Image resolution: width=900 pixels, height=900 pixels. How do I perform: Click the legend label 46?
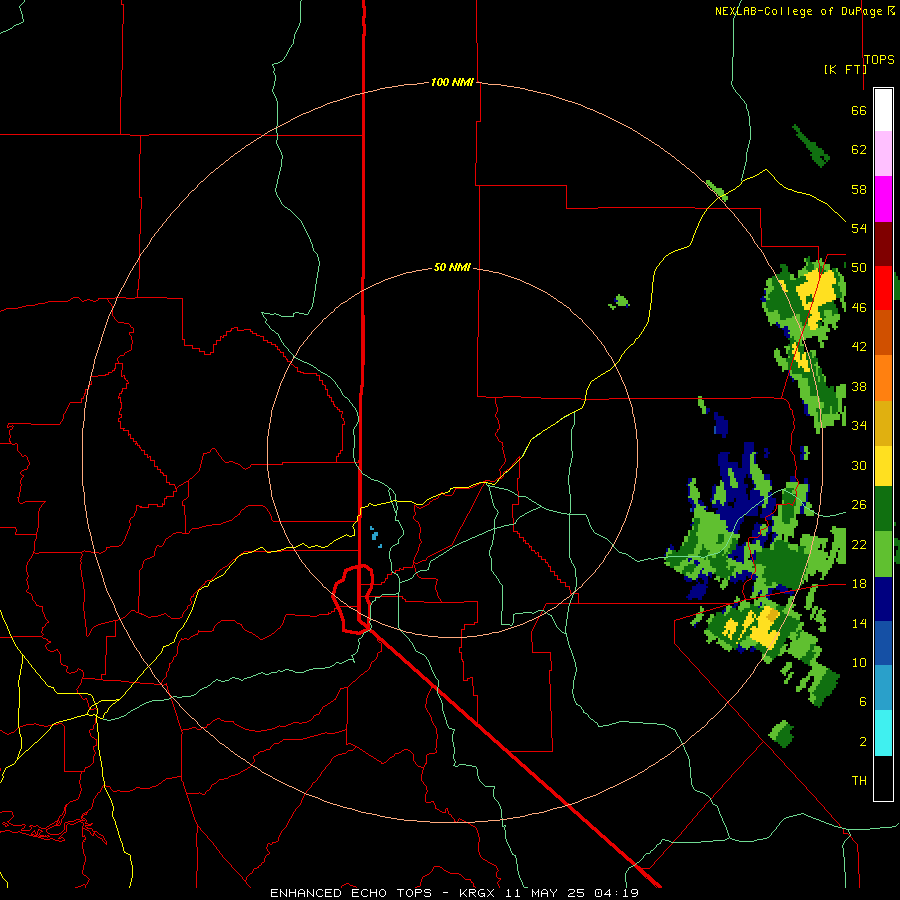859,308
